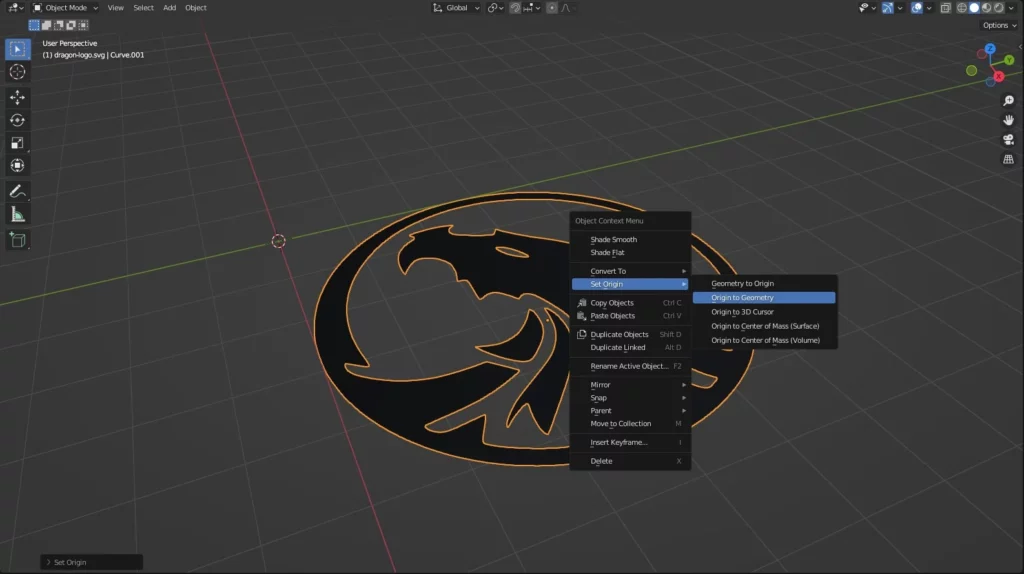Activate the 3D Cursor tool

tap(18, 72)
